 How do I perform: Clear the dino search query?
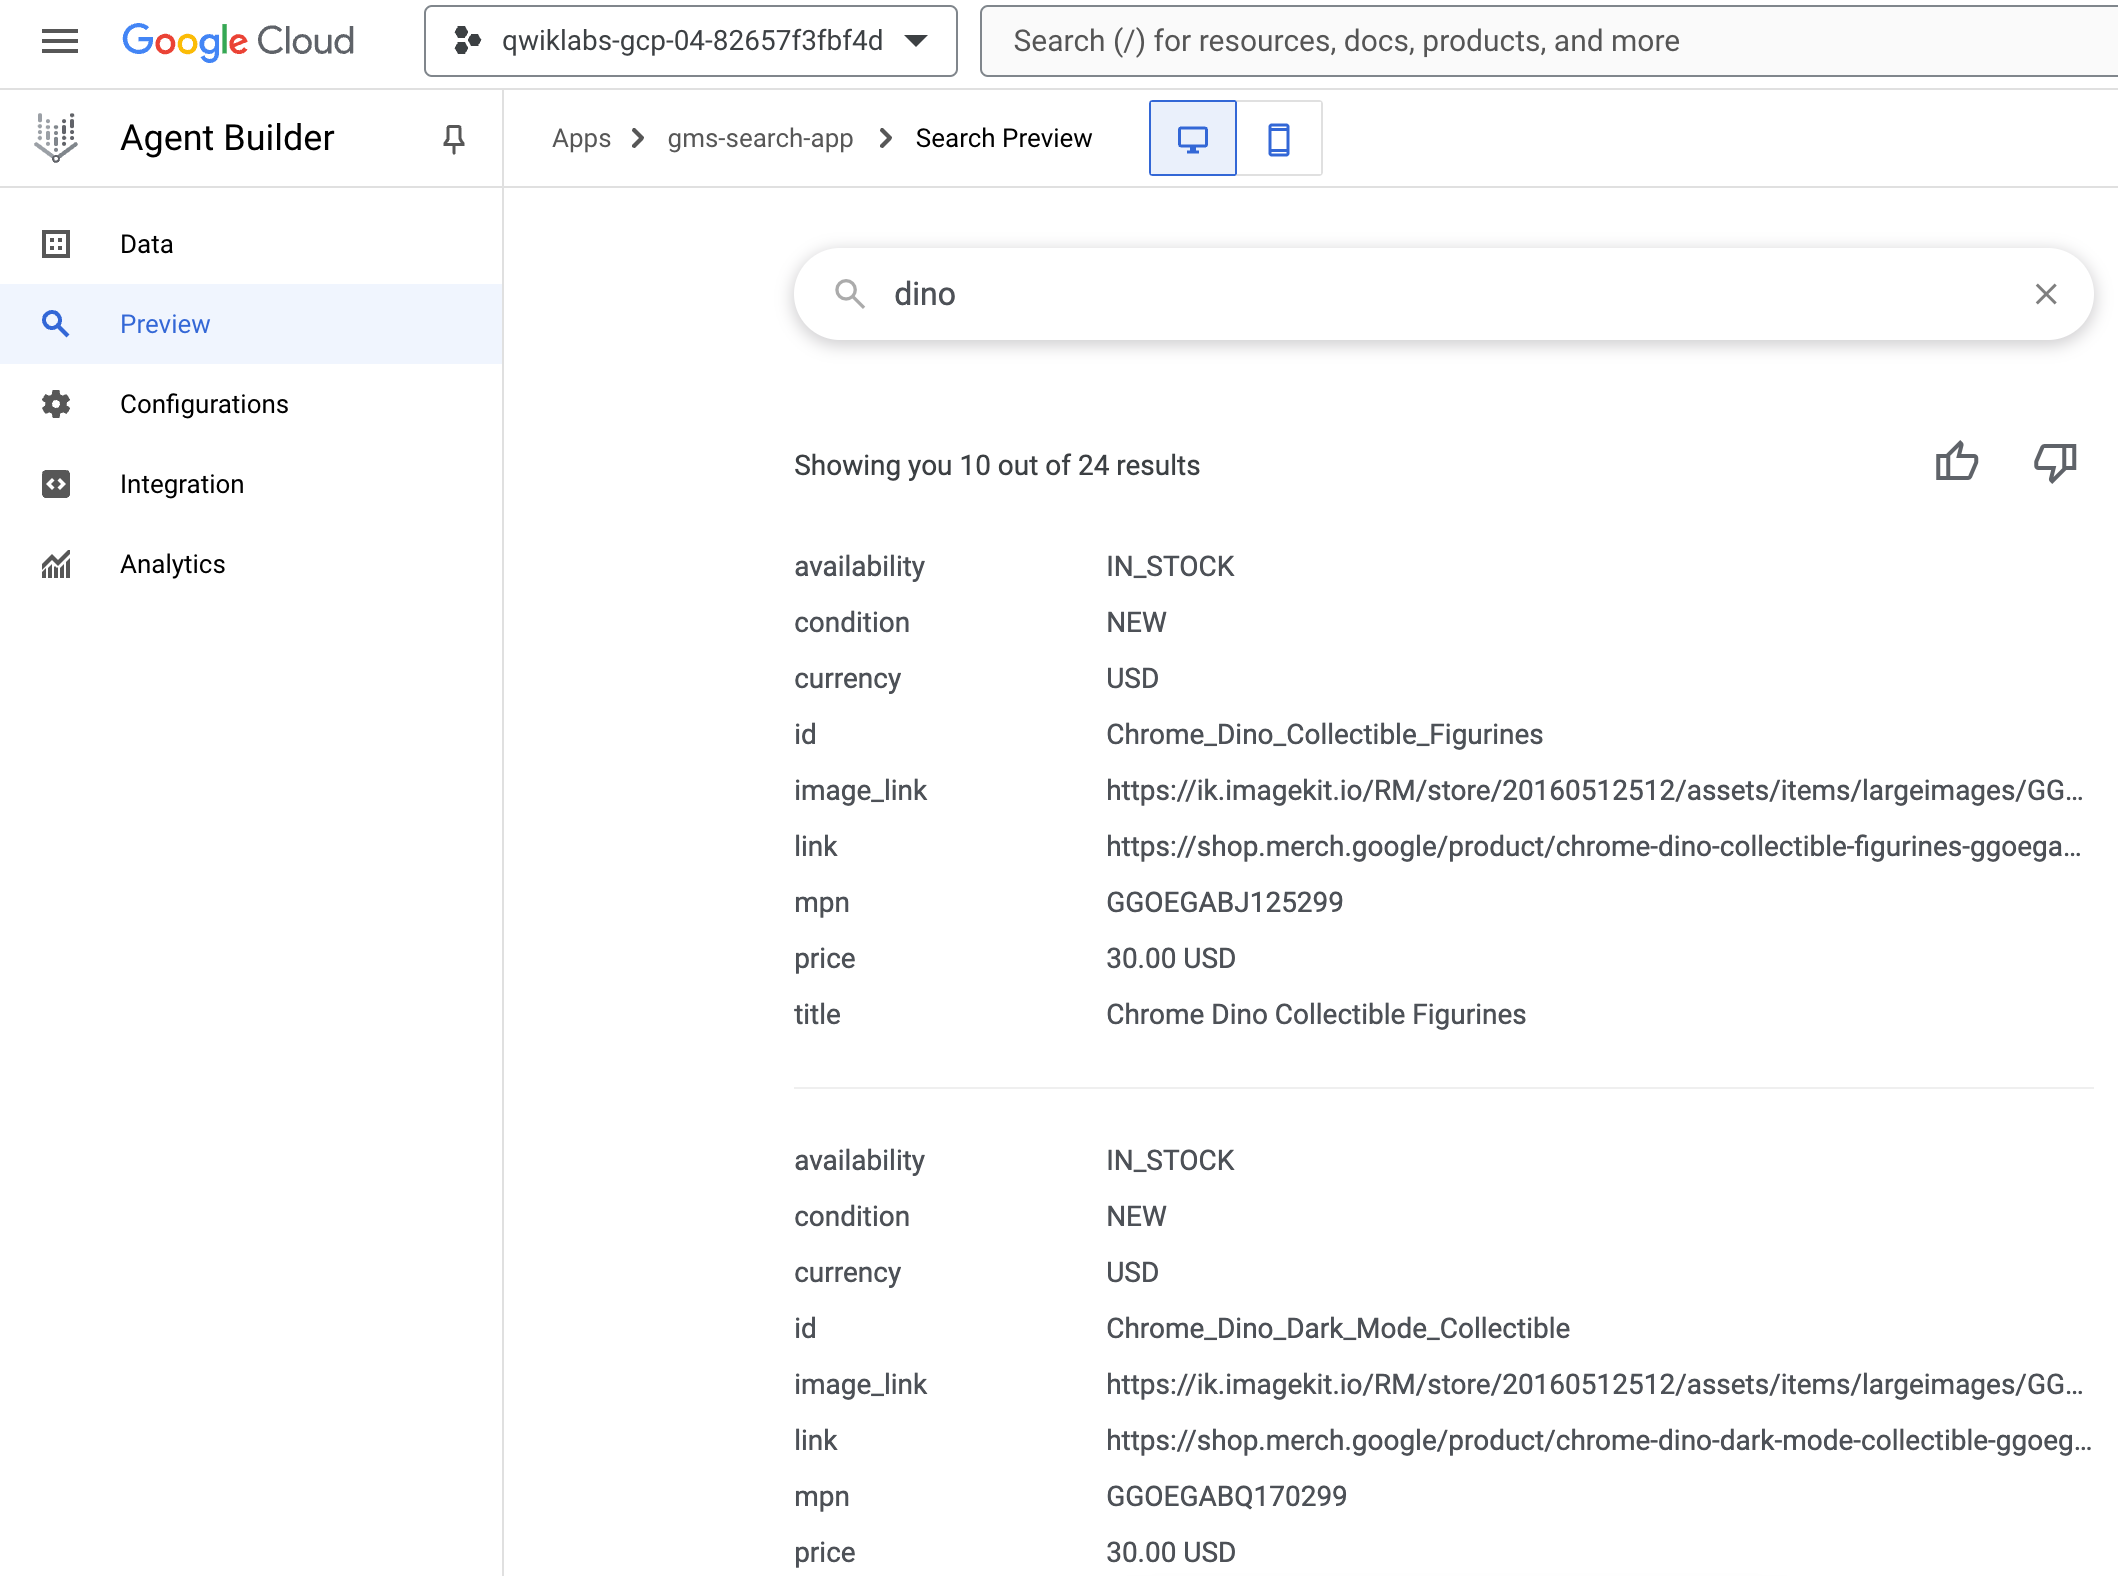tap(2046, 294)
